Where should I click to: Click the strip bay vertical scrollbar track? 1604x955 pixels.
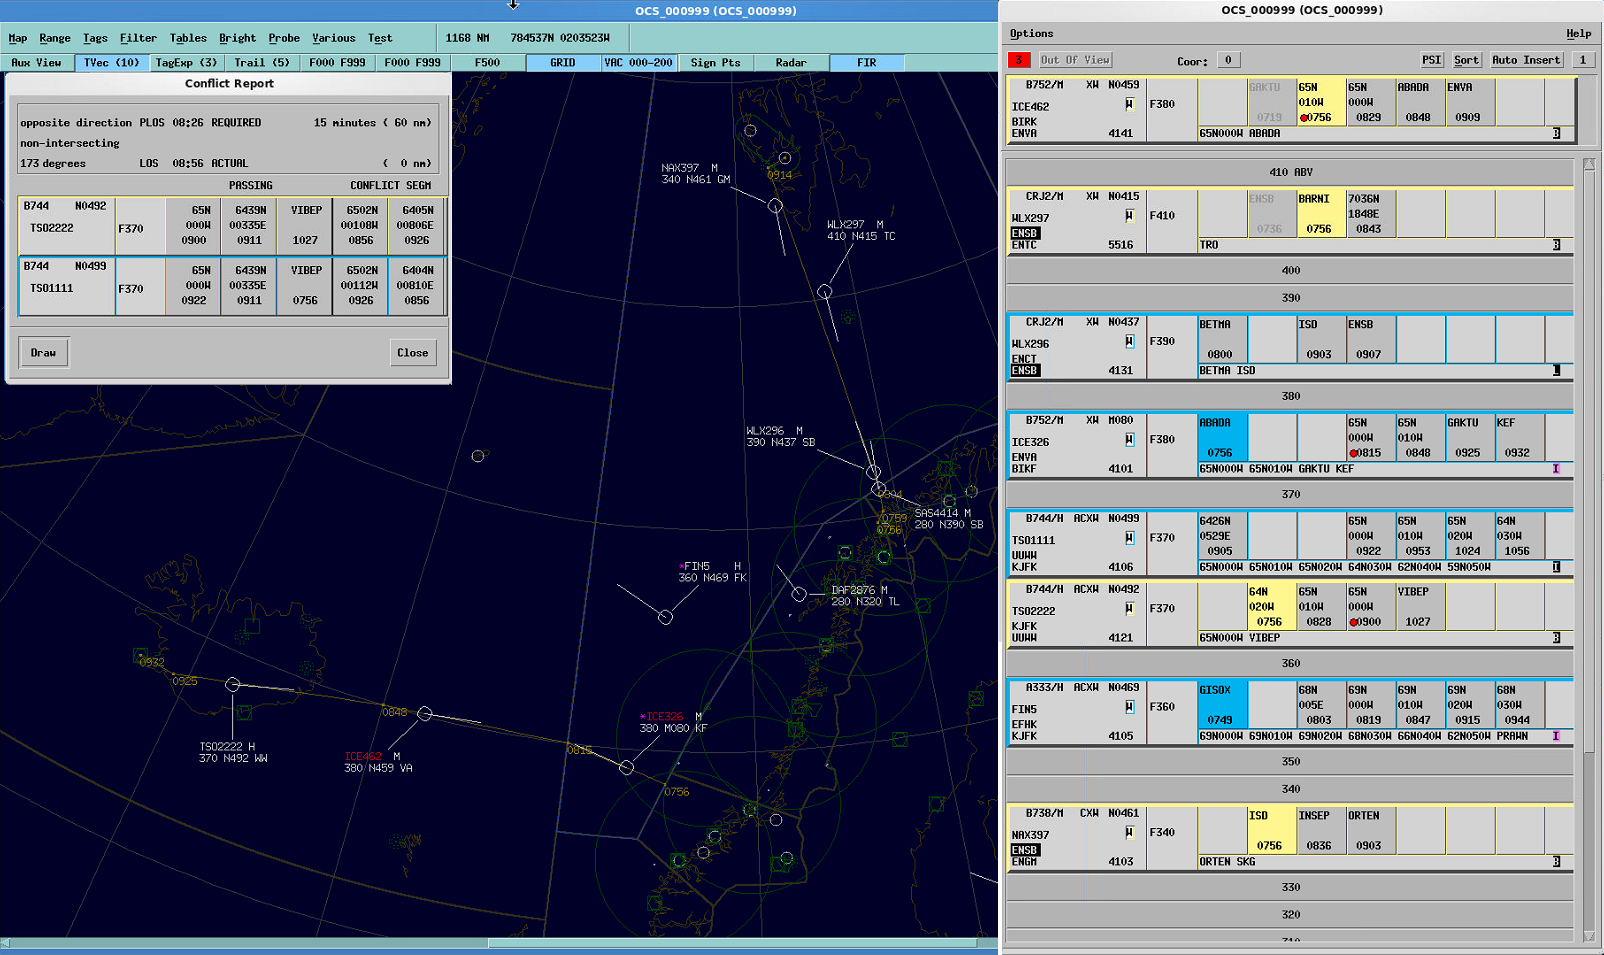1589,550
